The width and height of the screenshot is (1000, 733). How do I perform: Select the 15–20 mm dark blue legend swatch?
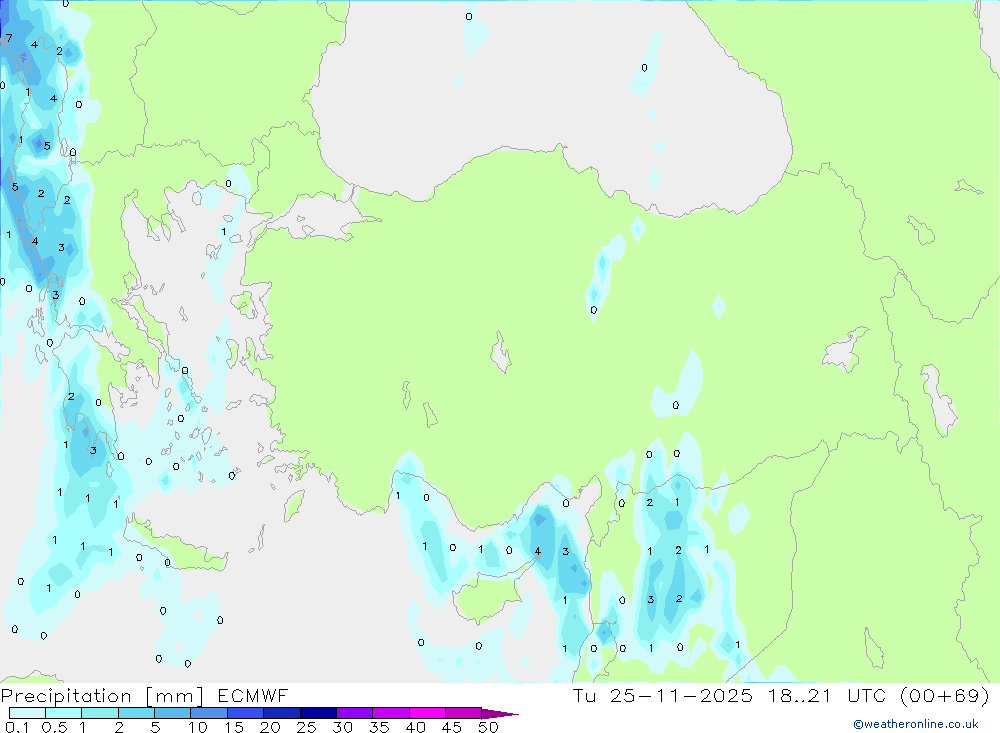tap(246, 713)
